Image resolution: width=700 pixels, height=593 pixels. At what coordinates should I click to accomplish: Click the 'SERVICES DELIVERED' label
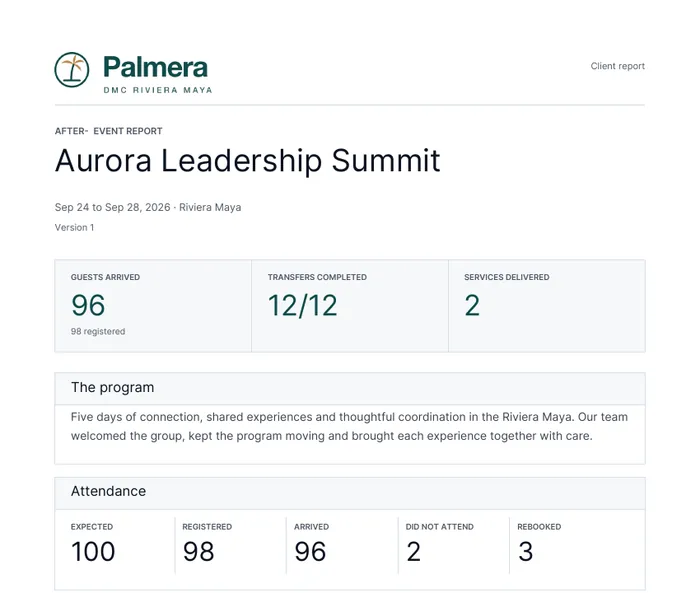coord(507,277)
